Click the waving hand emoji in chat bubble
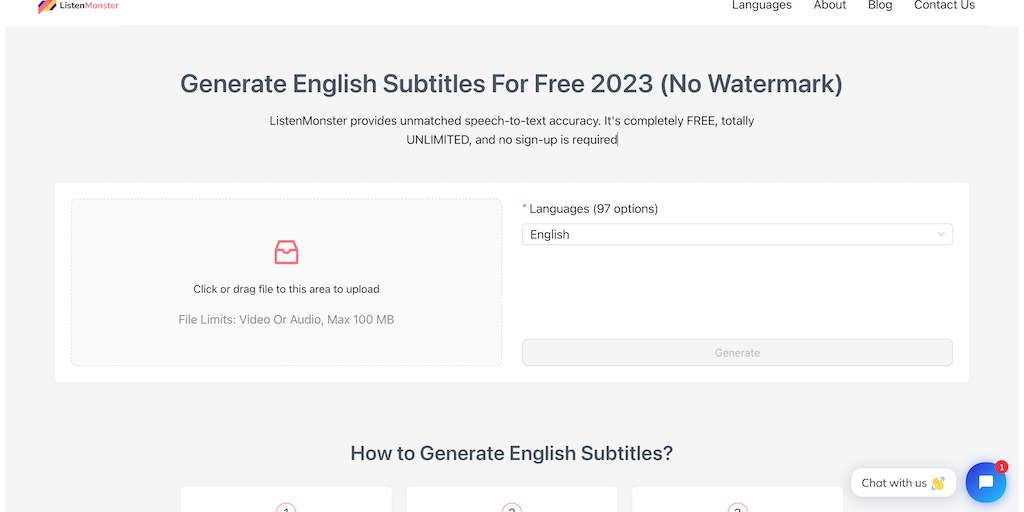The height and width of the screenshot is (512, 1024). tap(938, 483)
